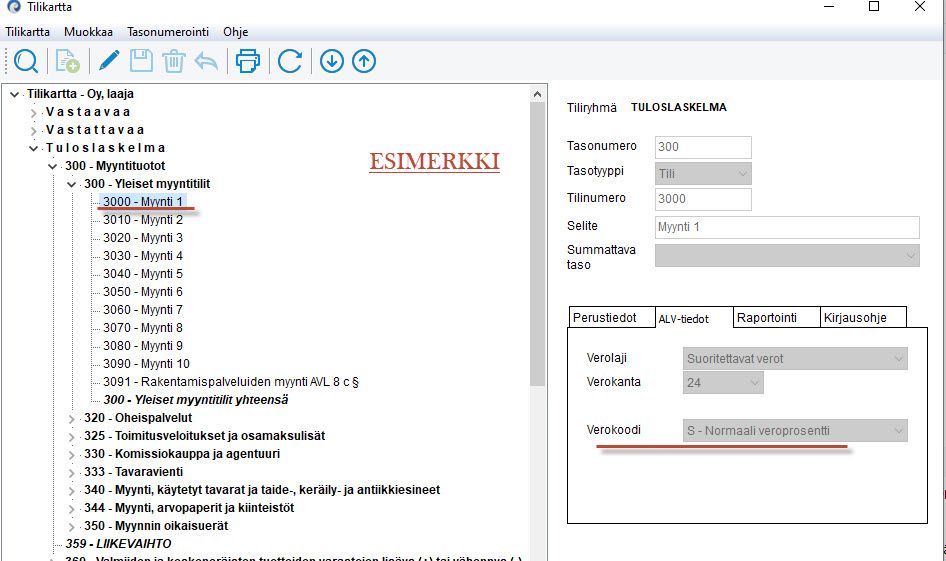Expand the Vastattavaa node
Viewport: 946px width, 561px height.
pos(34,131)
